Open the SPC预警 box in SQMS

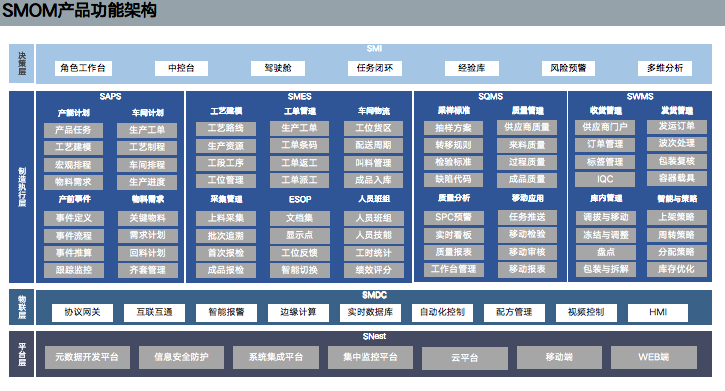click(454, 217)
